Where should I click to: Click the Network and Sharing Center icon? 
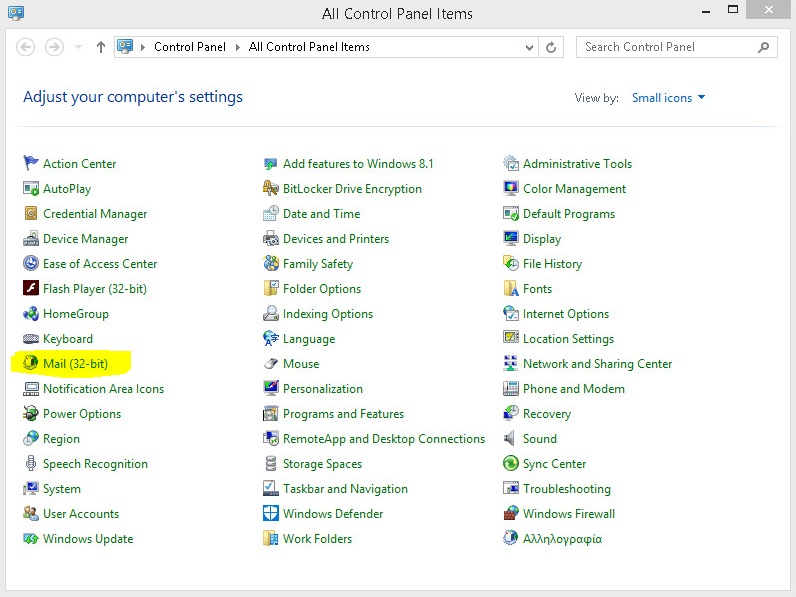(x=511, y=363)
